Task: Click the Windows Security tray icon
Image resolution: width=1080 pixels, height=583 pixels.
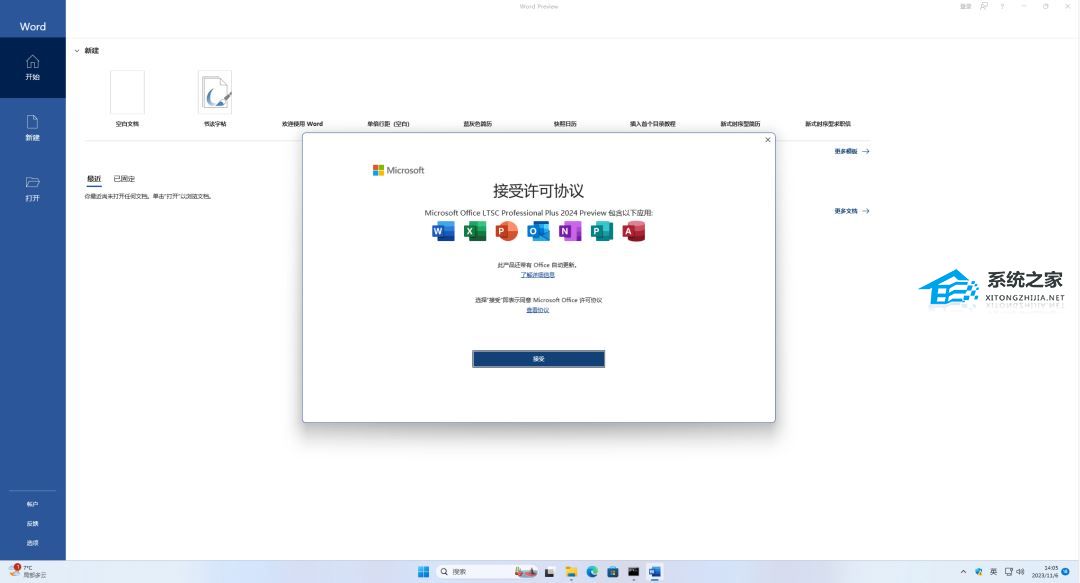Action: pos(979,572)
